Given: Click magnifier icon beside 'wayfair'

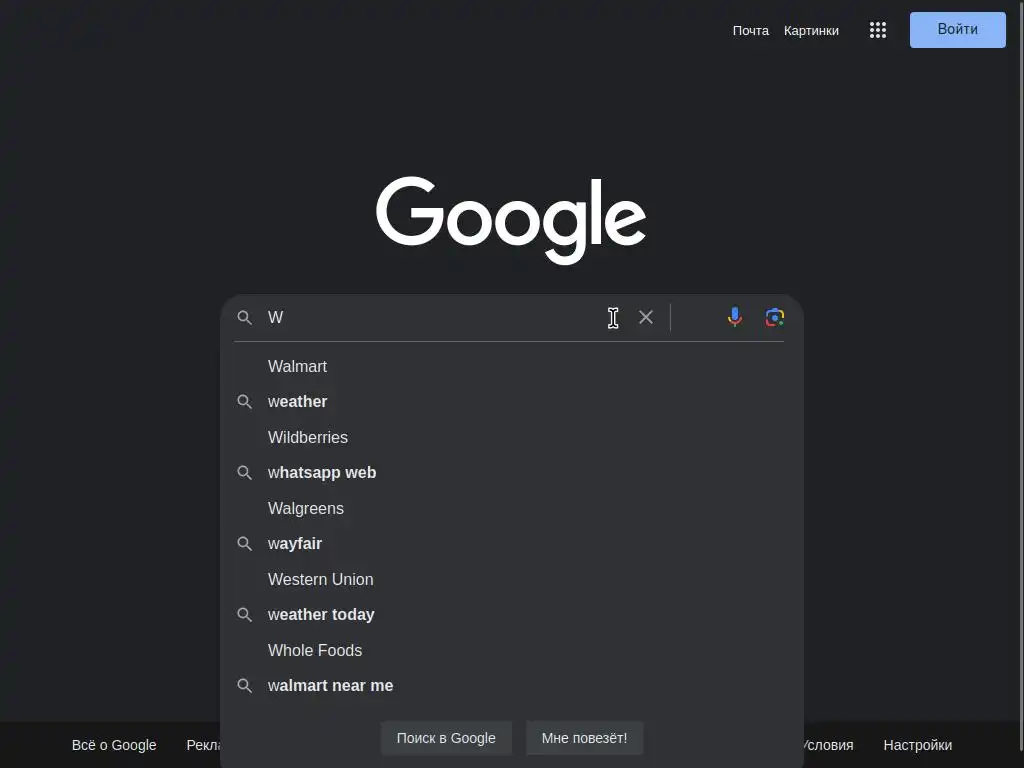Looking at the screenshot, I should pyautogui.click(x=244, y=544).
